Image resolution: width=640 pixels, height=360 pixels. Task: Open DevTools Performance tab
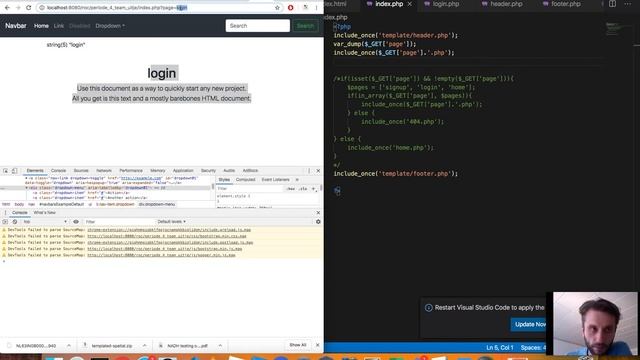[x=131, y=171]
